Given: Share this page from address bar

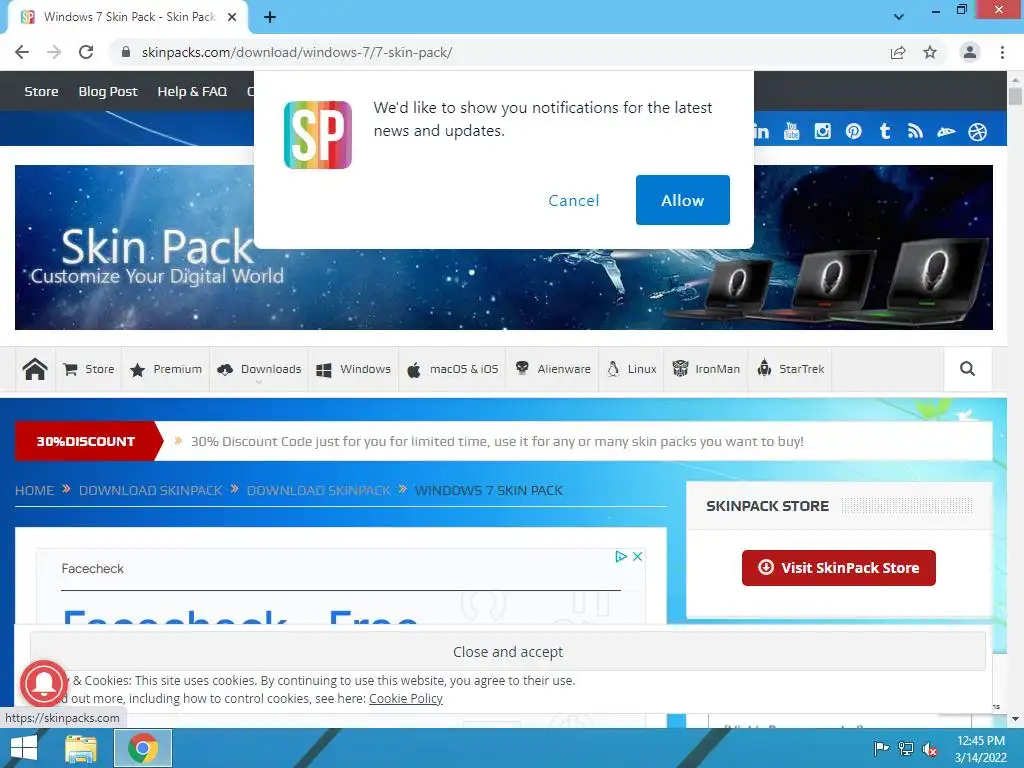Looking at the screenshot, I should point(898,52).
